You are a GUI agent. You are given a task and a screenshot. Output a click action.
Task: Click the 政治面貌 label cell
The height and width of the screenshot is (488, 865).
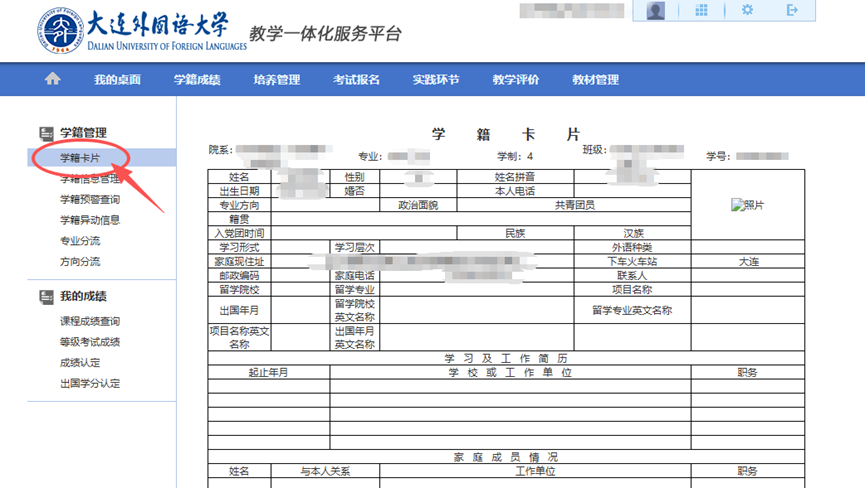click(x=418, y=205)
